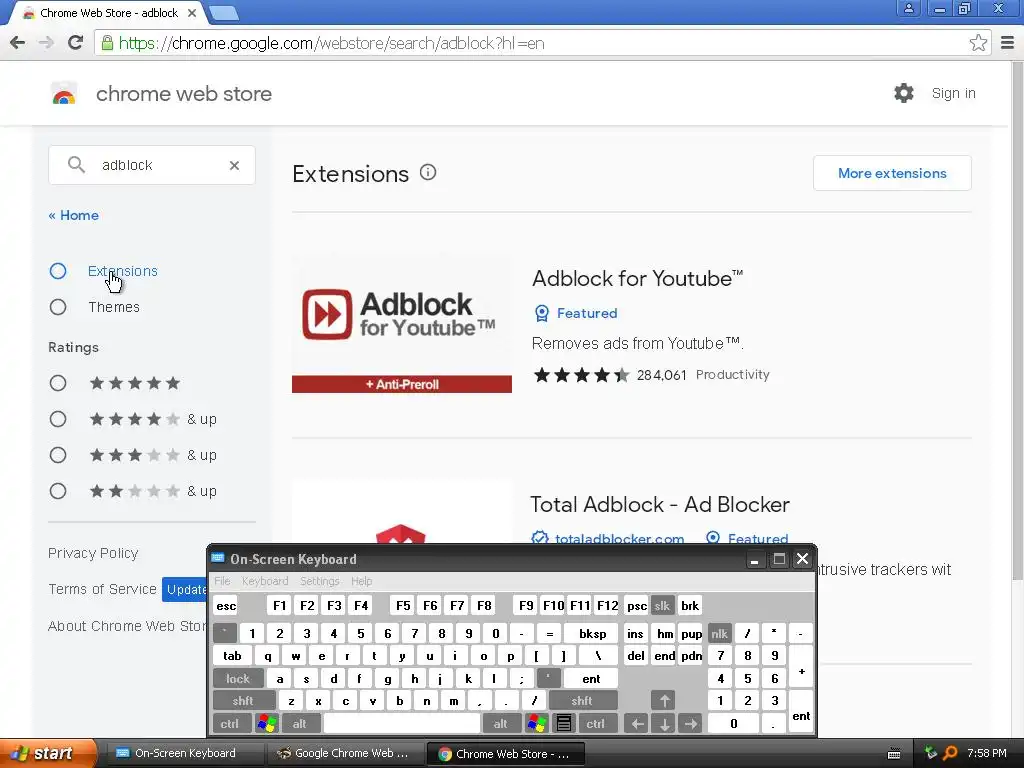Open the Keyboard menu in On-Screen Keyboard
This screenshot has width=1024, height=768.
[264, 581]
